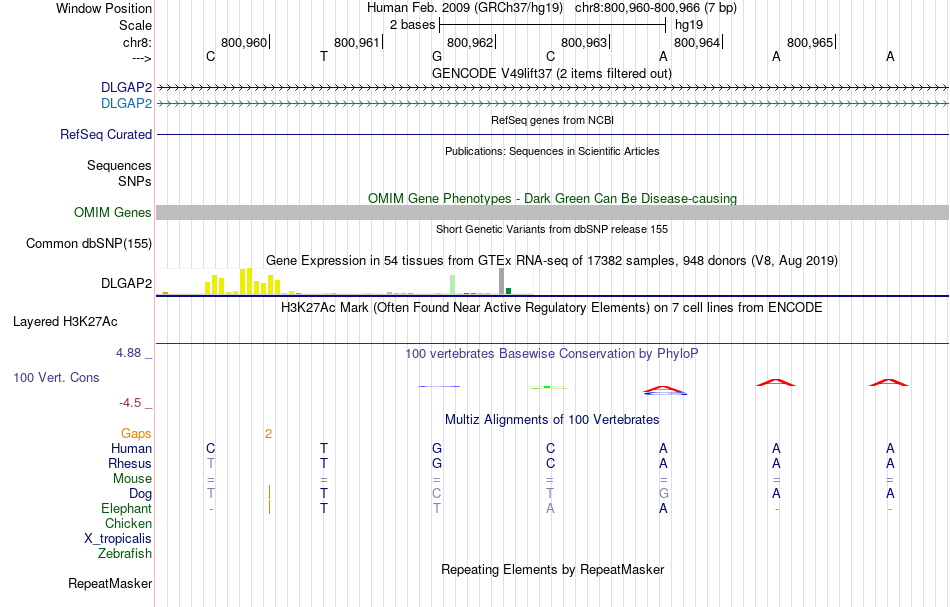Click the Publications Sequences in Scientific Articles title
This screenshot has width=950, height=607.
[551, 151]
